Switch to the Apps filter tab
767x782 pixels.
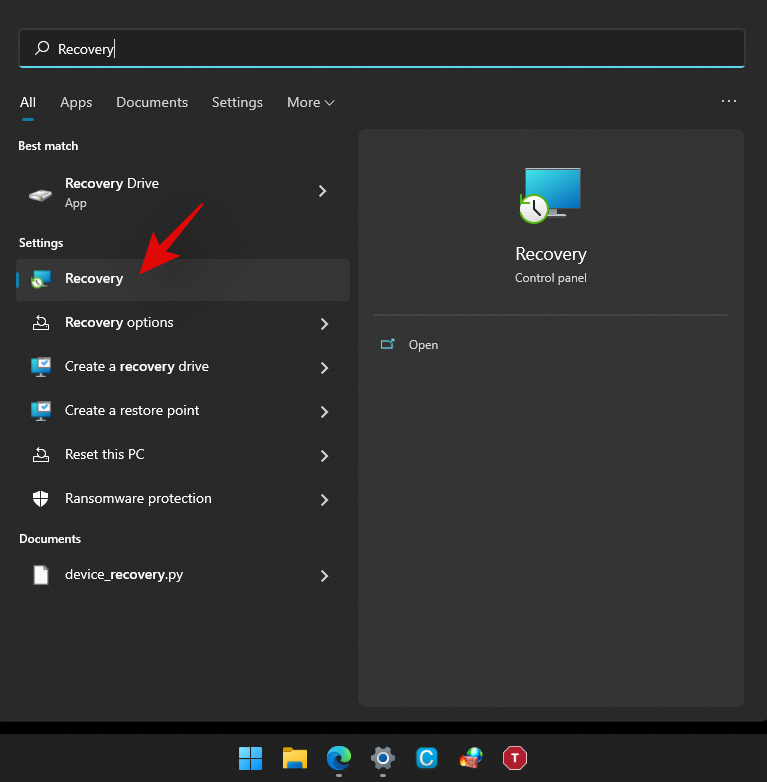76,103
